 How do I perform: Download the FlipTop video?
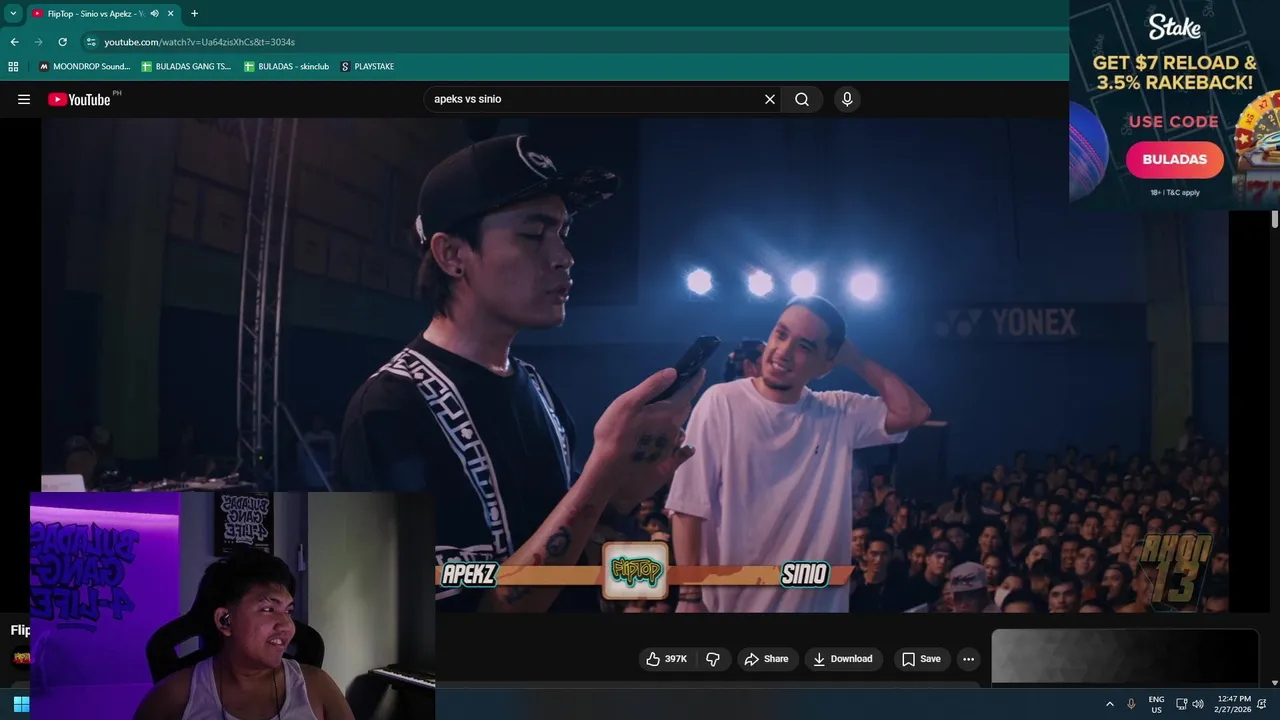pos(843,659)
